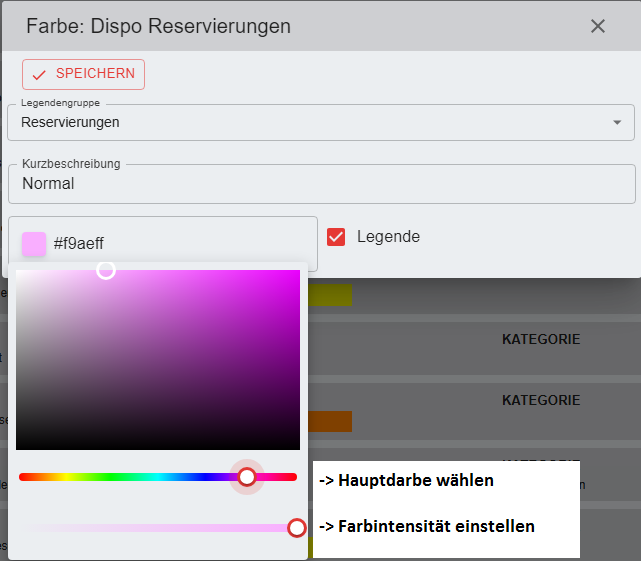This screenshot has height=561, width=641.
Task: Click the pink color preview swatch
Action: click(34, 243)
